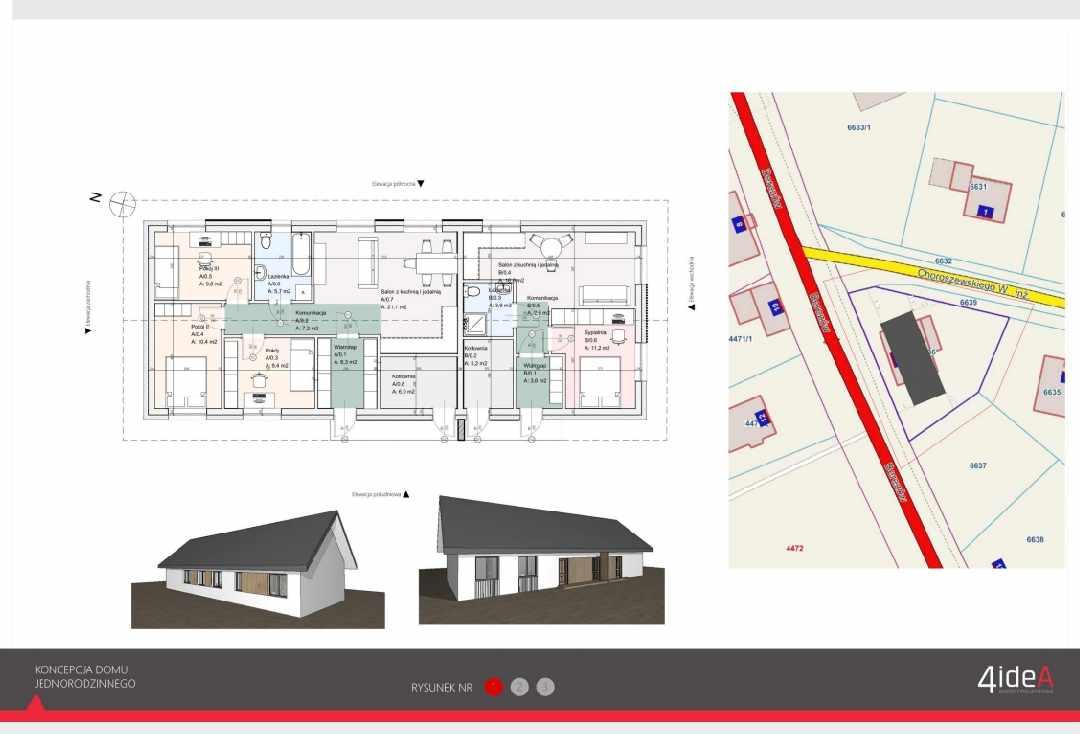
Task: Select drawing number 1 red circle
Action: (x=494, y=686)
